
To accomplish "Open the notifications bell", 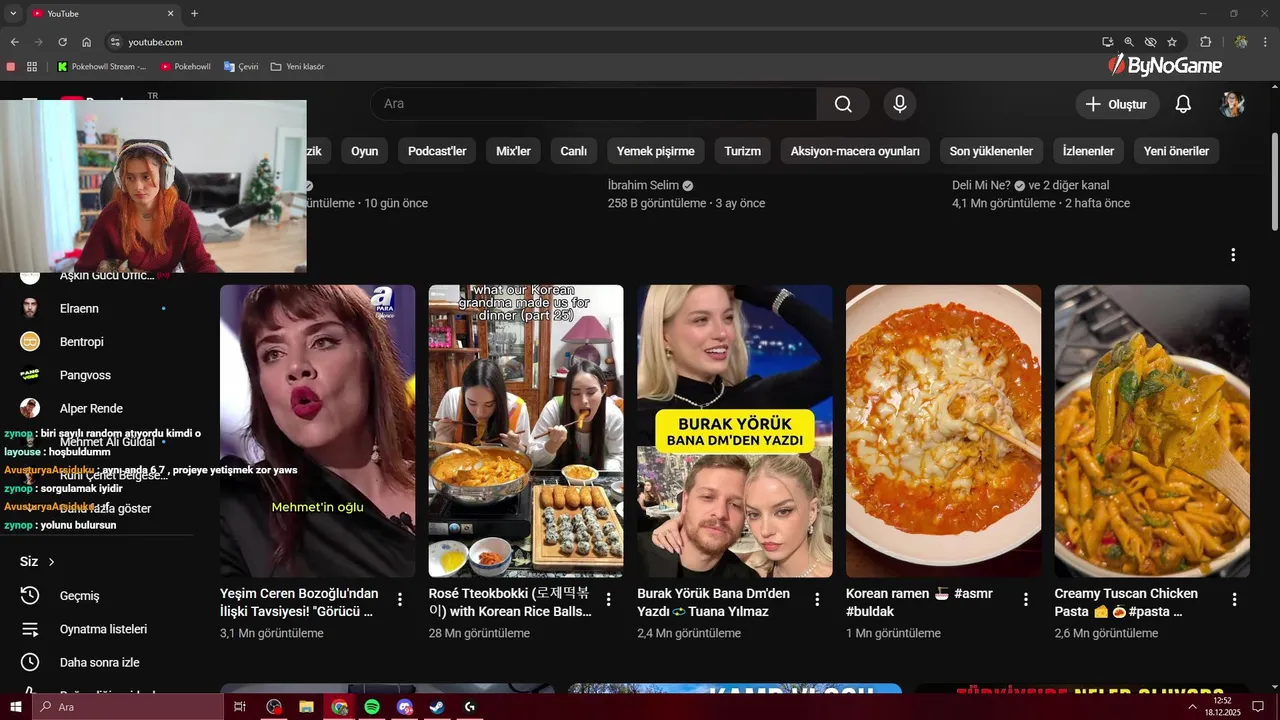I will (1183, 104).
